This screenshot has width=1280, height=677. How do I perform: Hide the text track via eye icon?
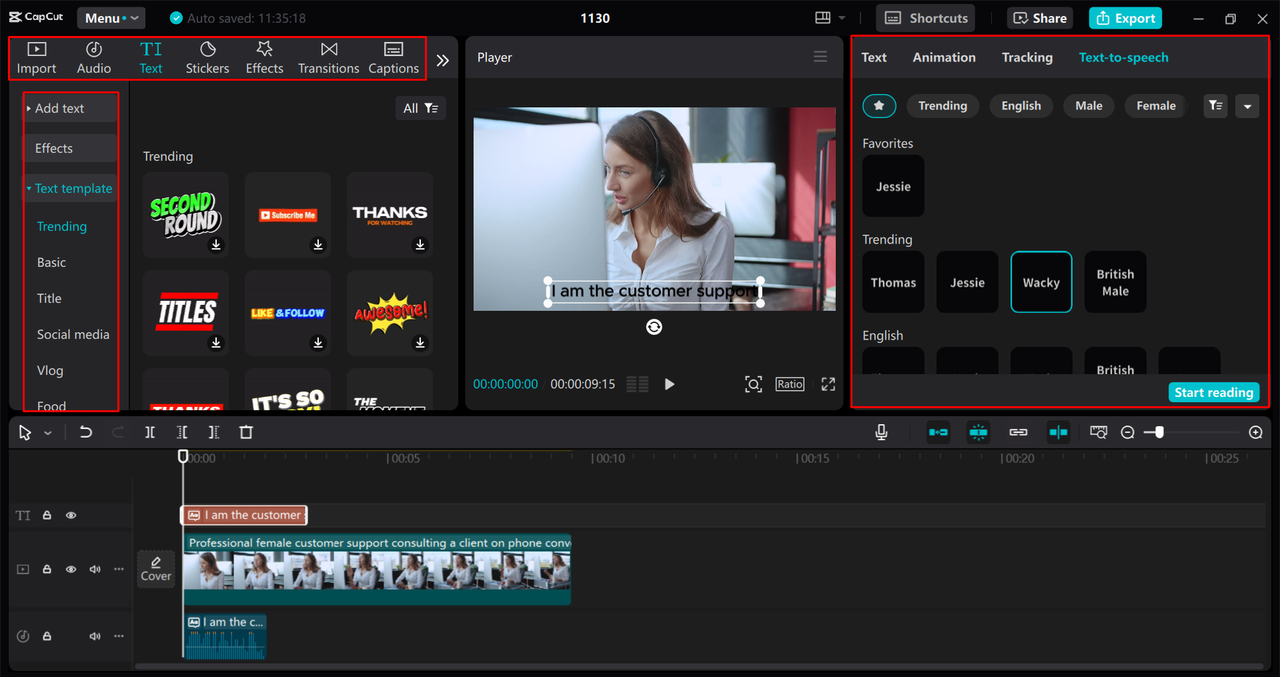pyautogui.click(x=71, y=516)
